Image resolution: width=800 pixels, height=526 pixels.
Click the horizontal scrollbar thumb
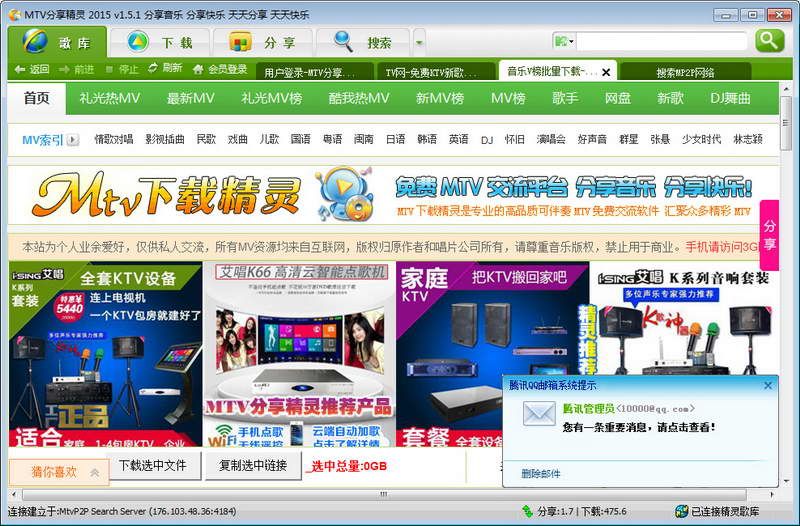click(x=384, y=494)
